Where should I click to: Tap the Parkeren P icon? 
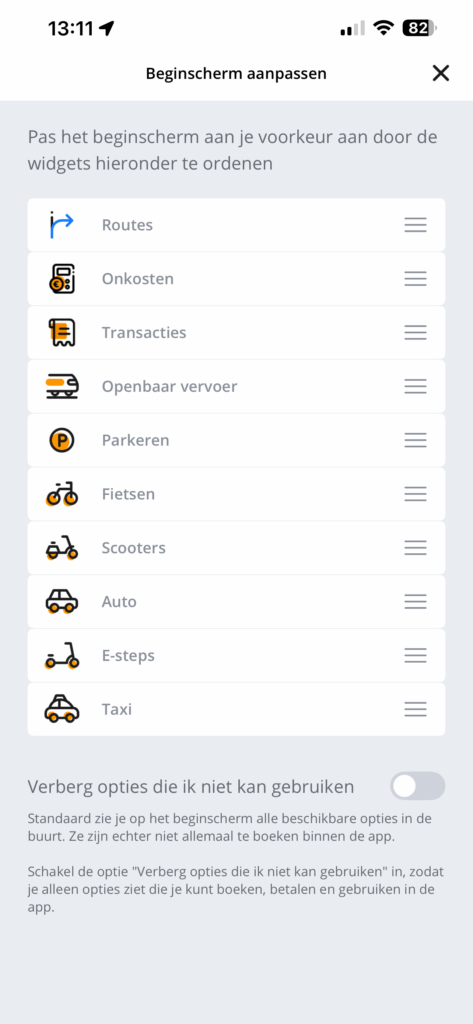(x=62, y=440)
